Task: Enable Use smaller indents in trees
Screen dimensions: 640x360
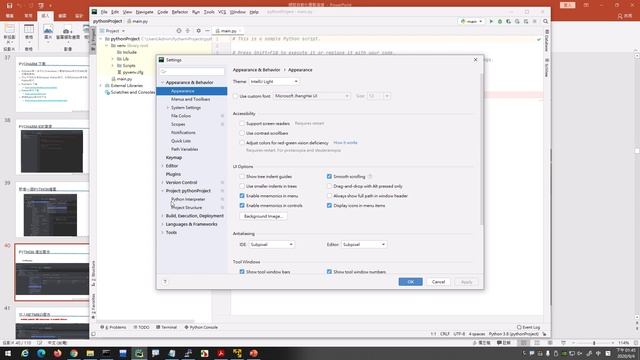Action: point(242,186)
